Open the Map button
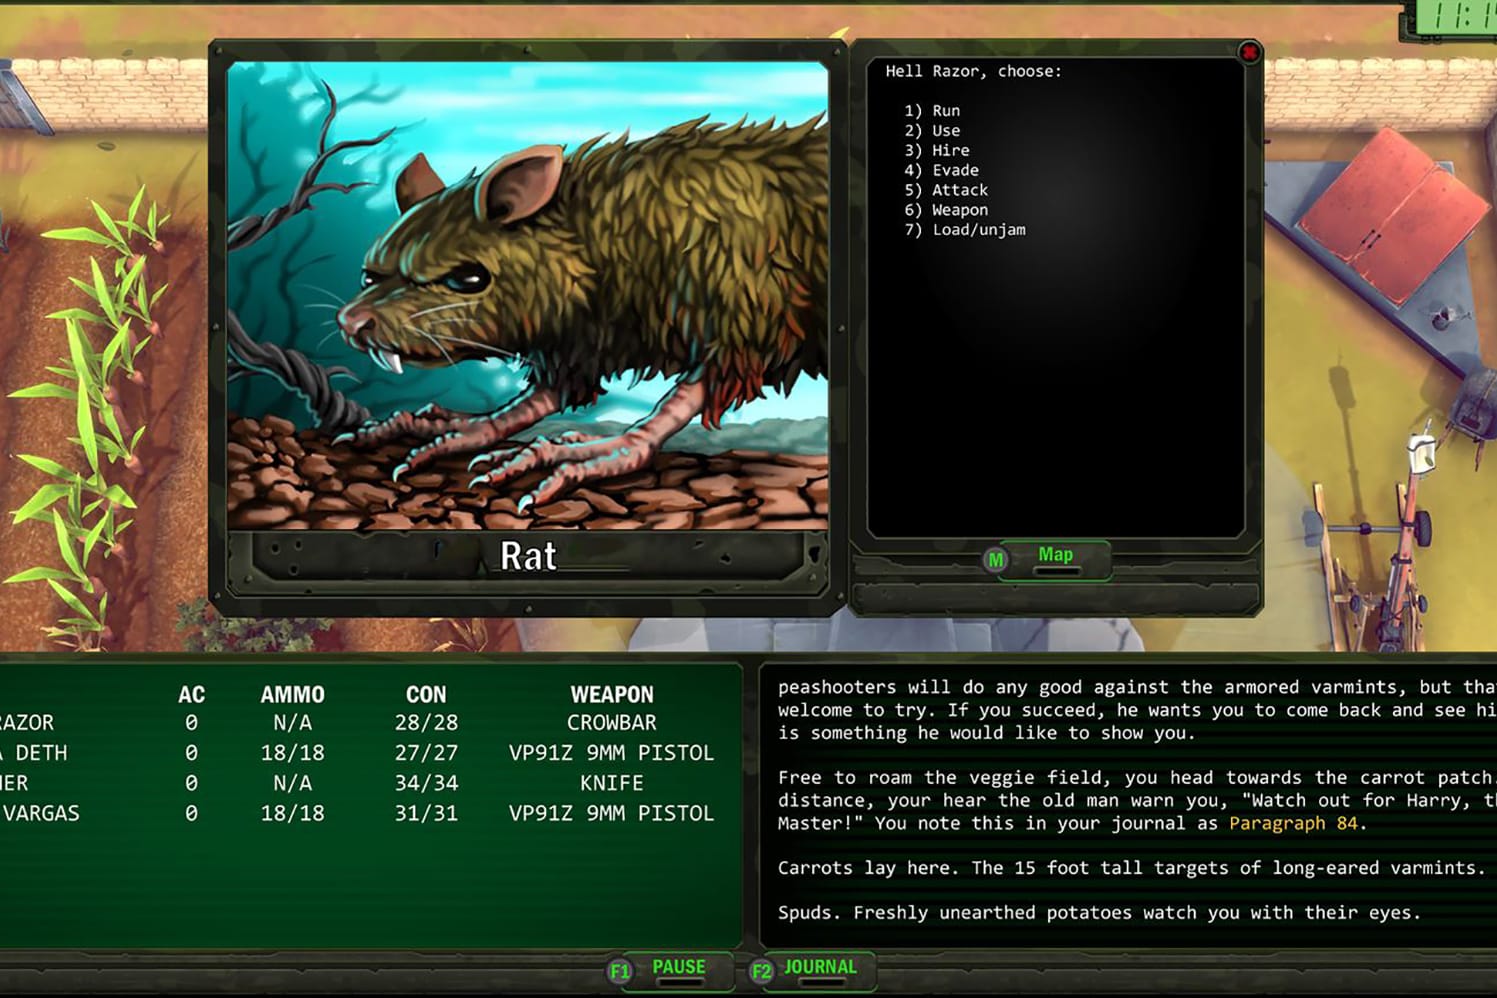Screen dimensions: 1497x998 click(x=1055, y=558)
